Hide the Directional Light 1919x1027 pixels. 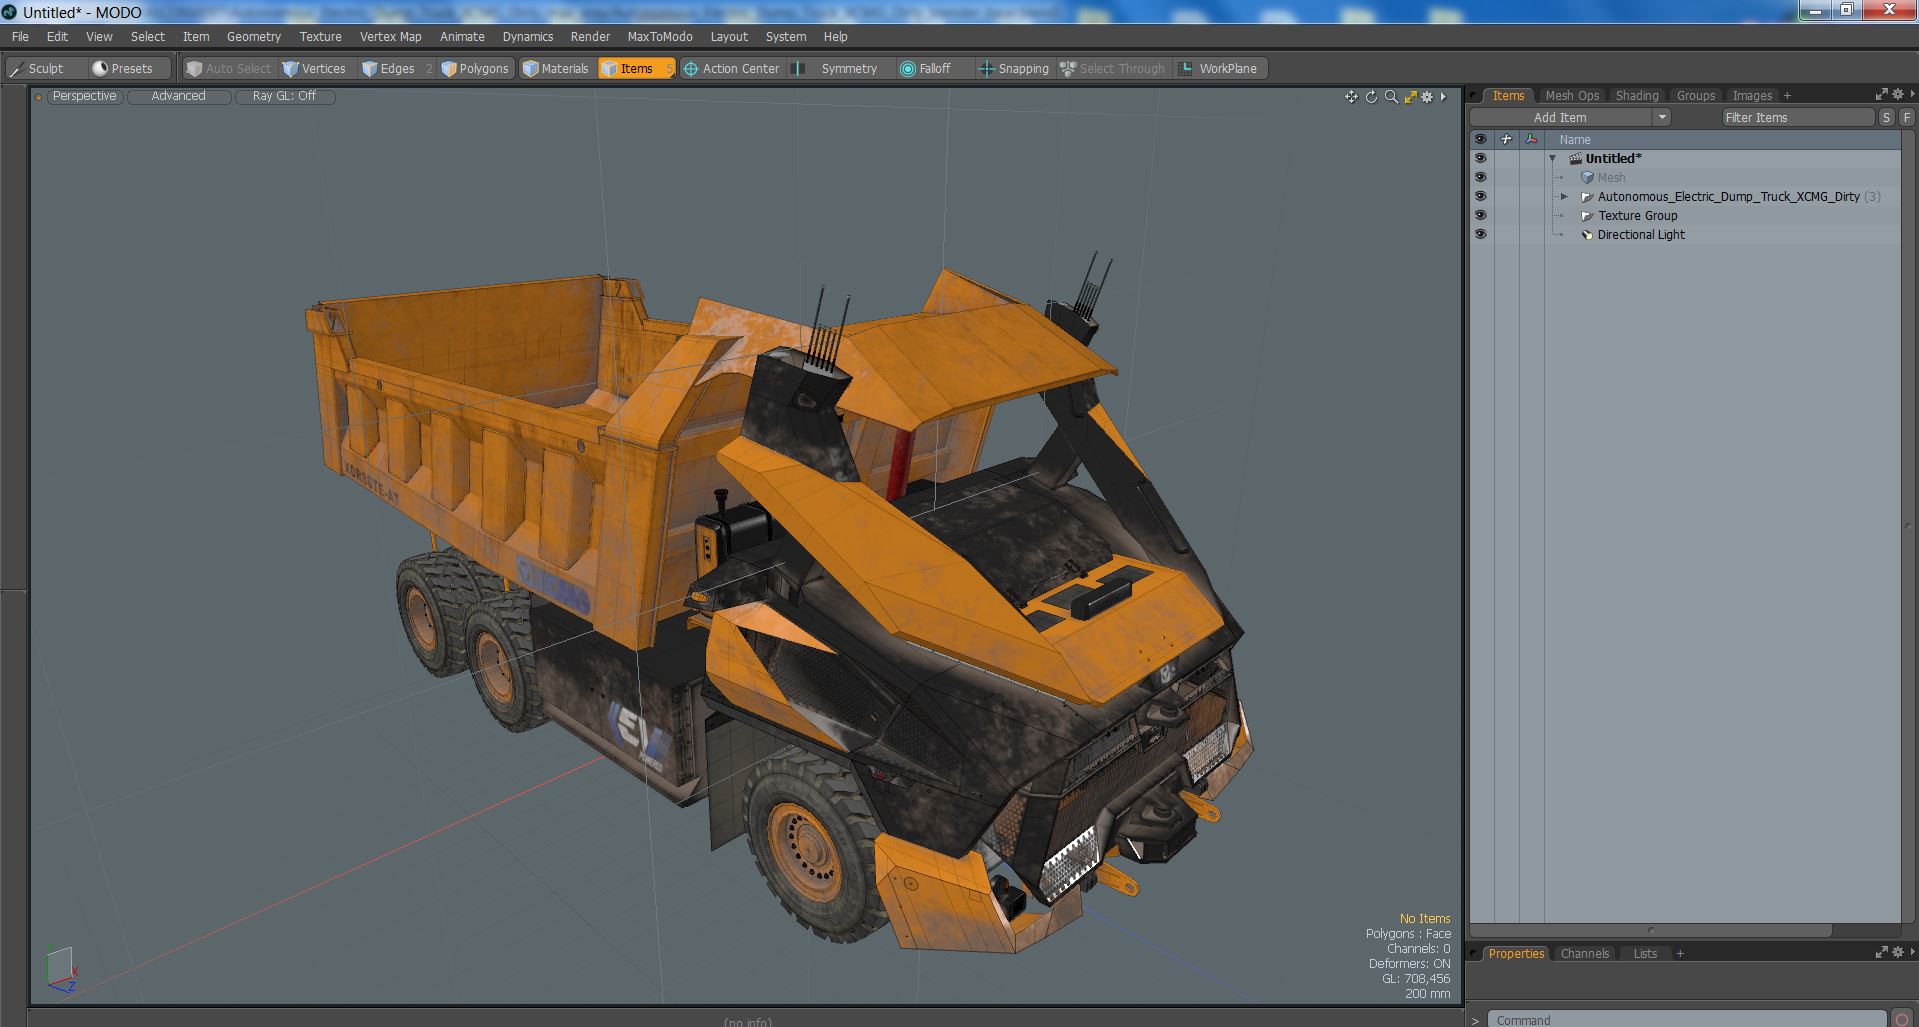pyautogui.click(x=1480, y=234)
